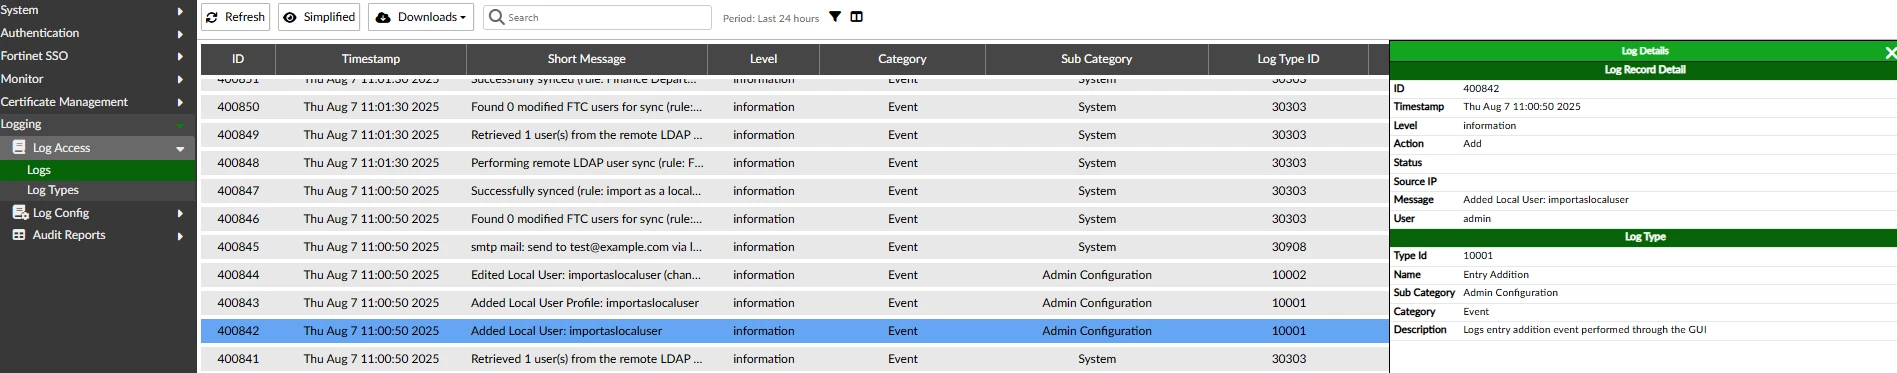Image resolution: width=1897 pixels, height=373 pixels.
Task: Collapse the Log Access submenu
Action: point(98,148)
